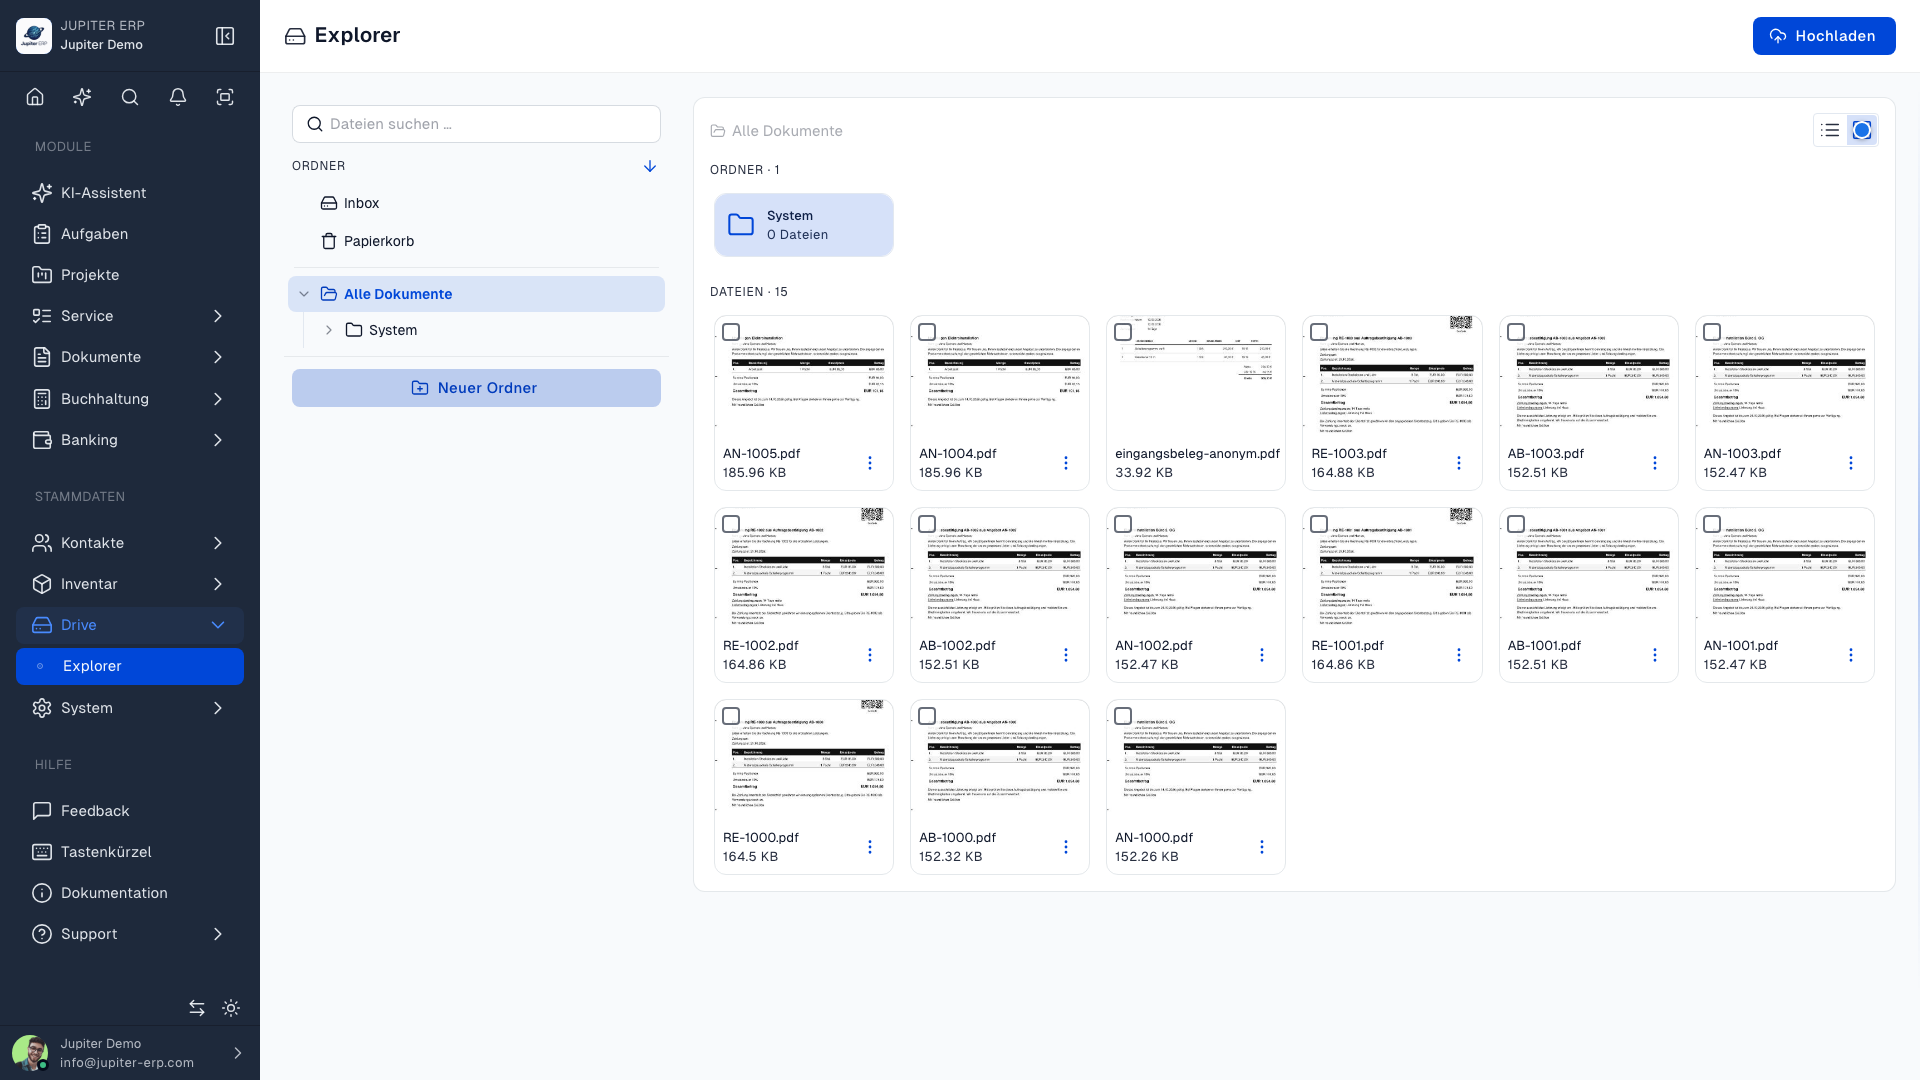
Task: Open notifications bell icon
Action: click(178, 97)
